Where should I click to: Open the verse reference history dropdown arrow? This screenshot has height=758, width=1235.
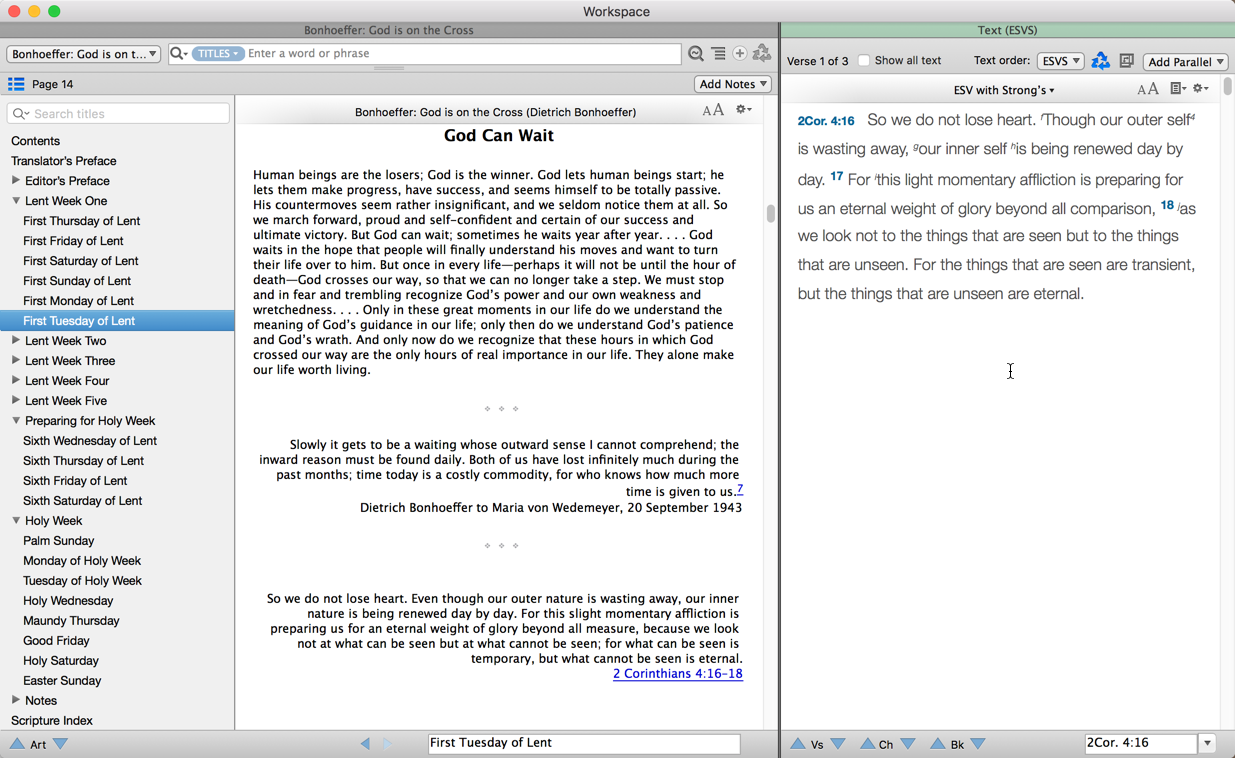1208,743
